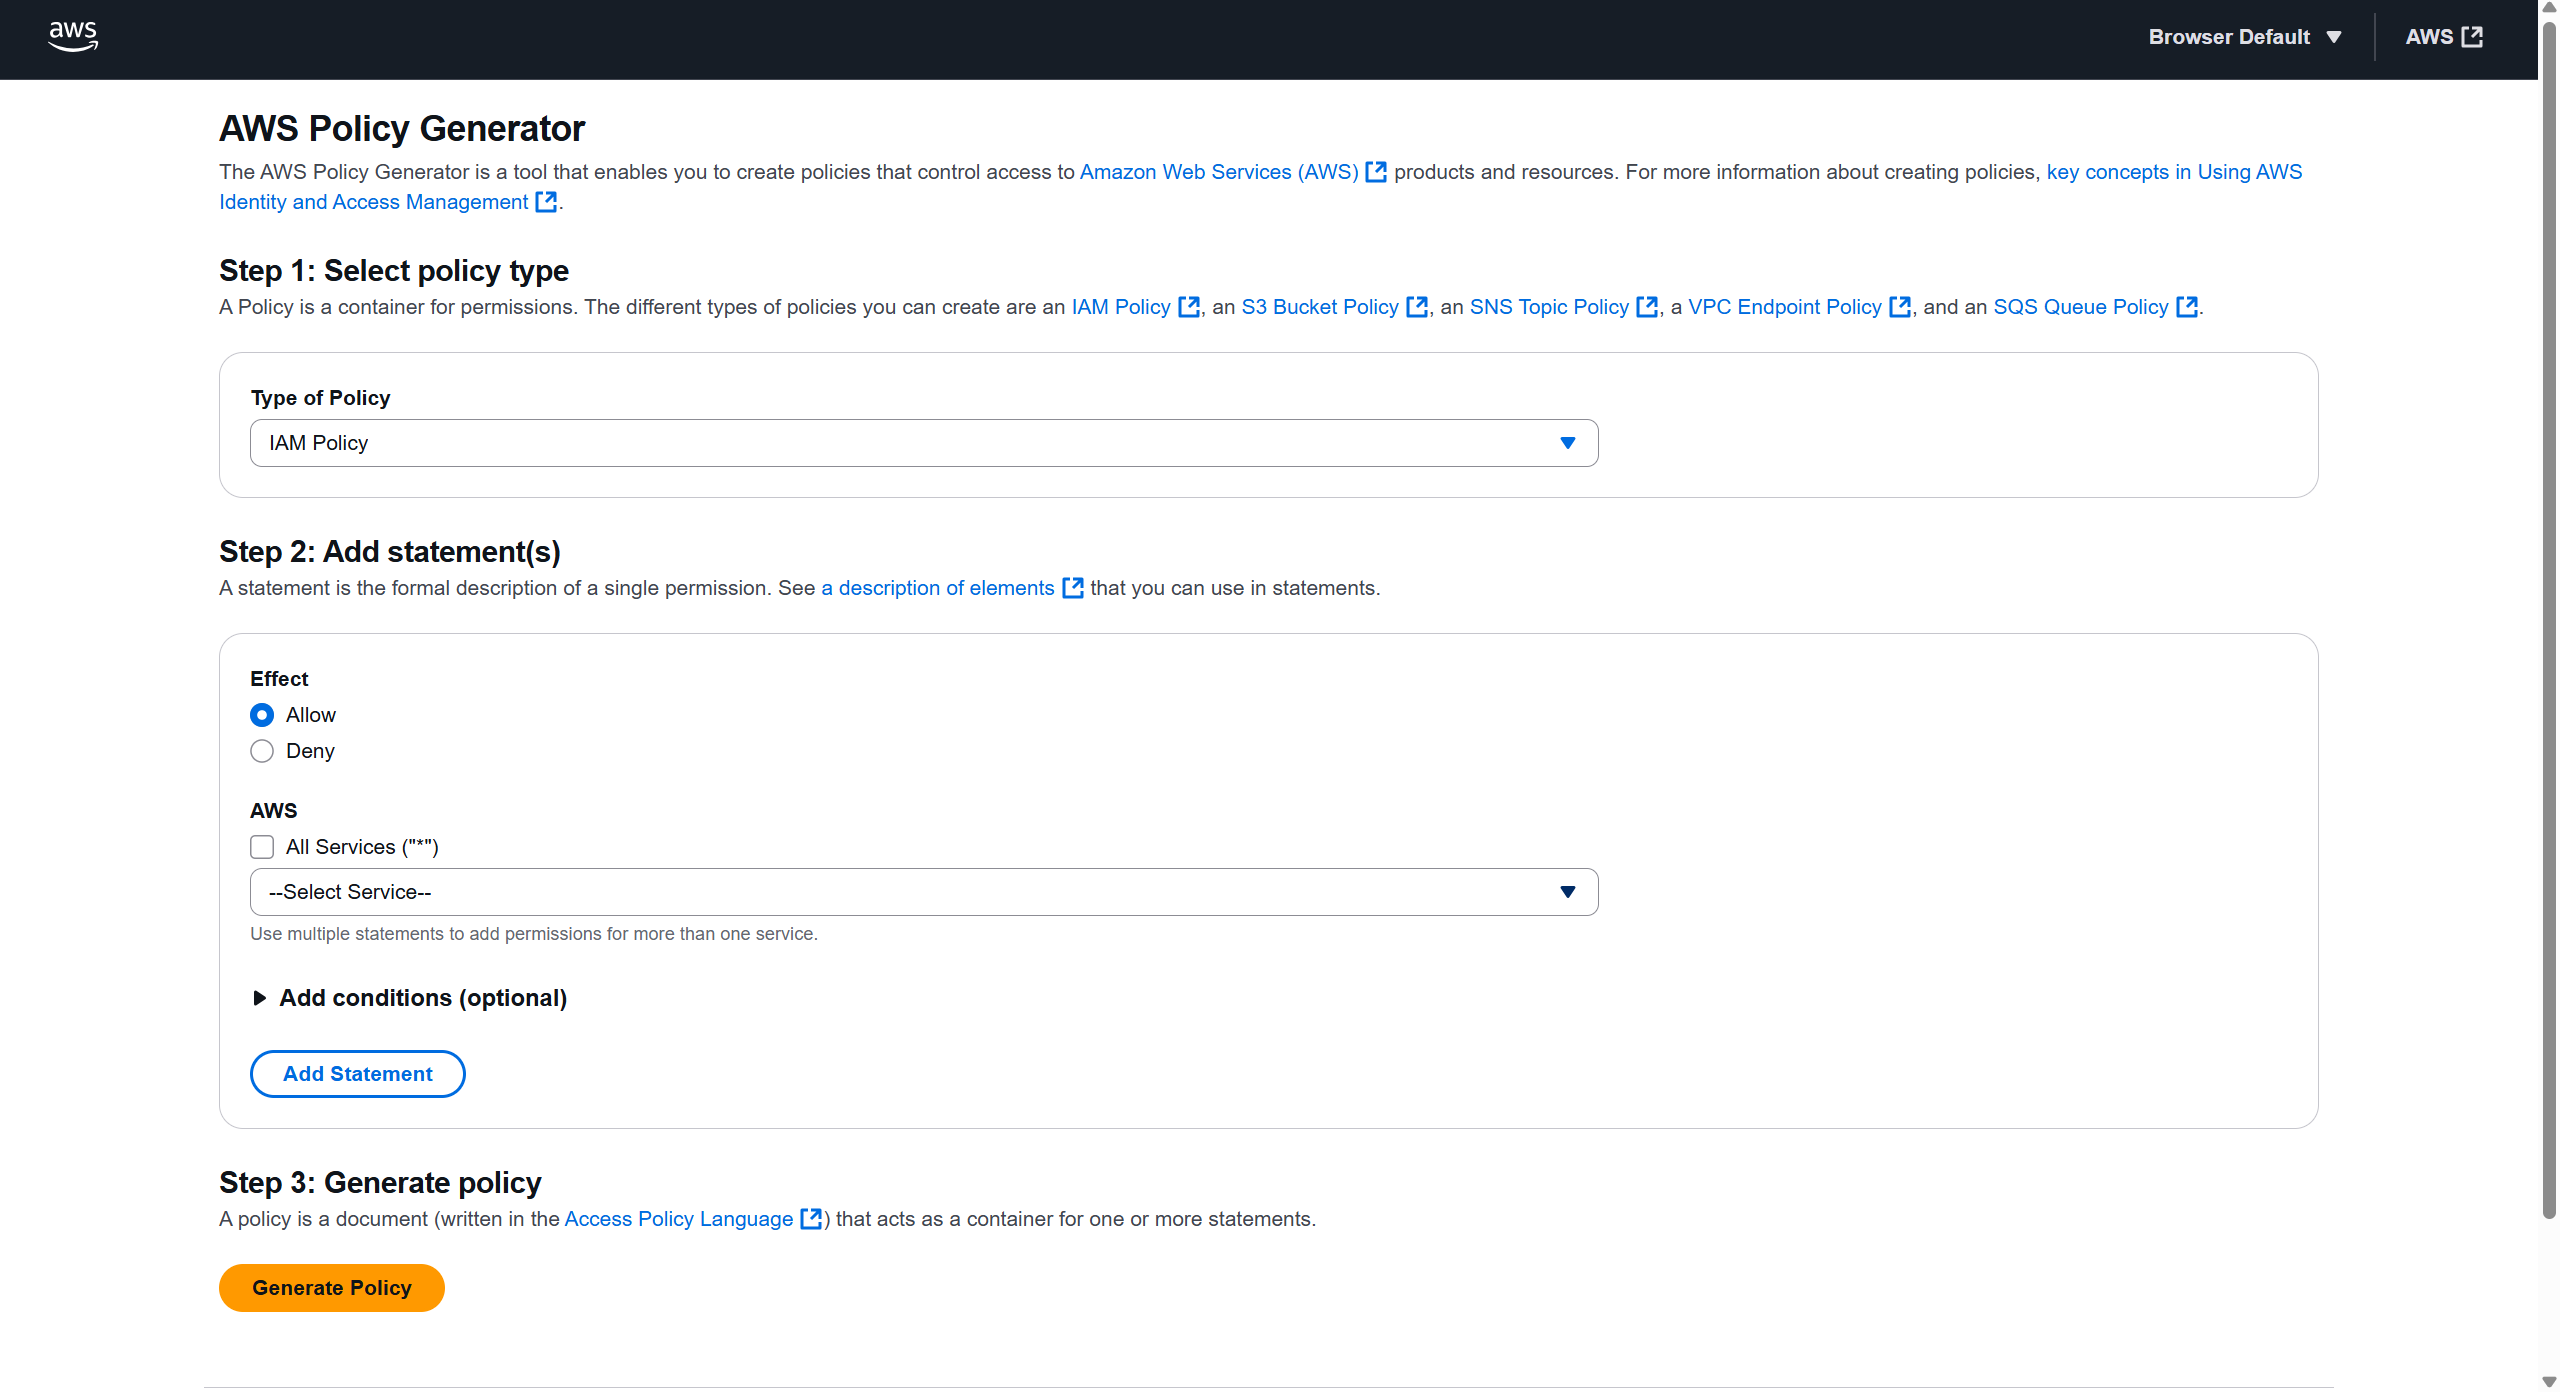Click external-link icon after SNS Topic Policy
2560x1392 pixels.
pos(1647,307)
